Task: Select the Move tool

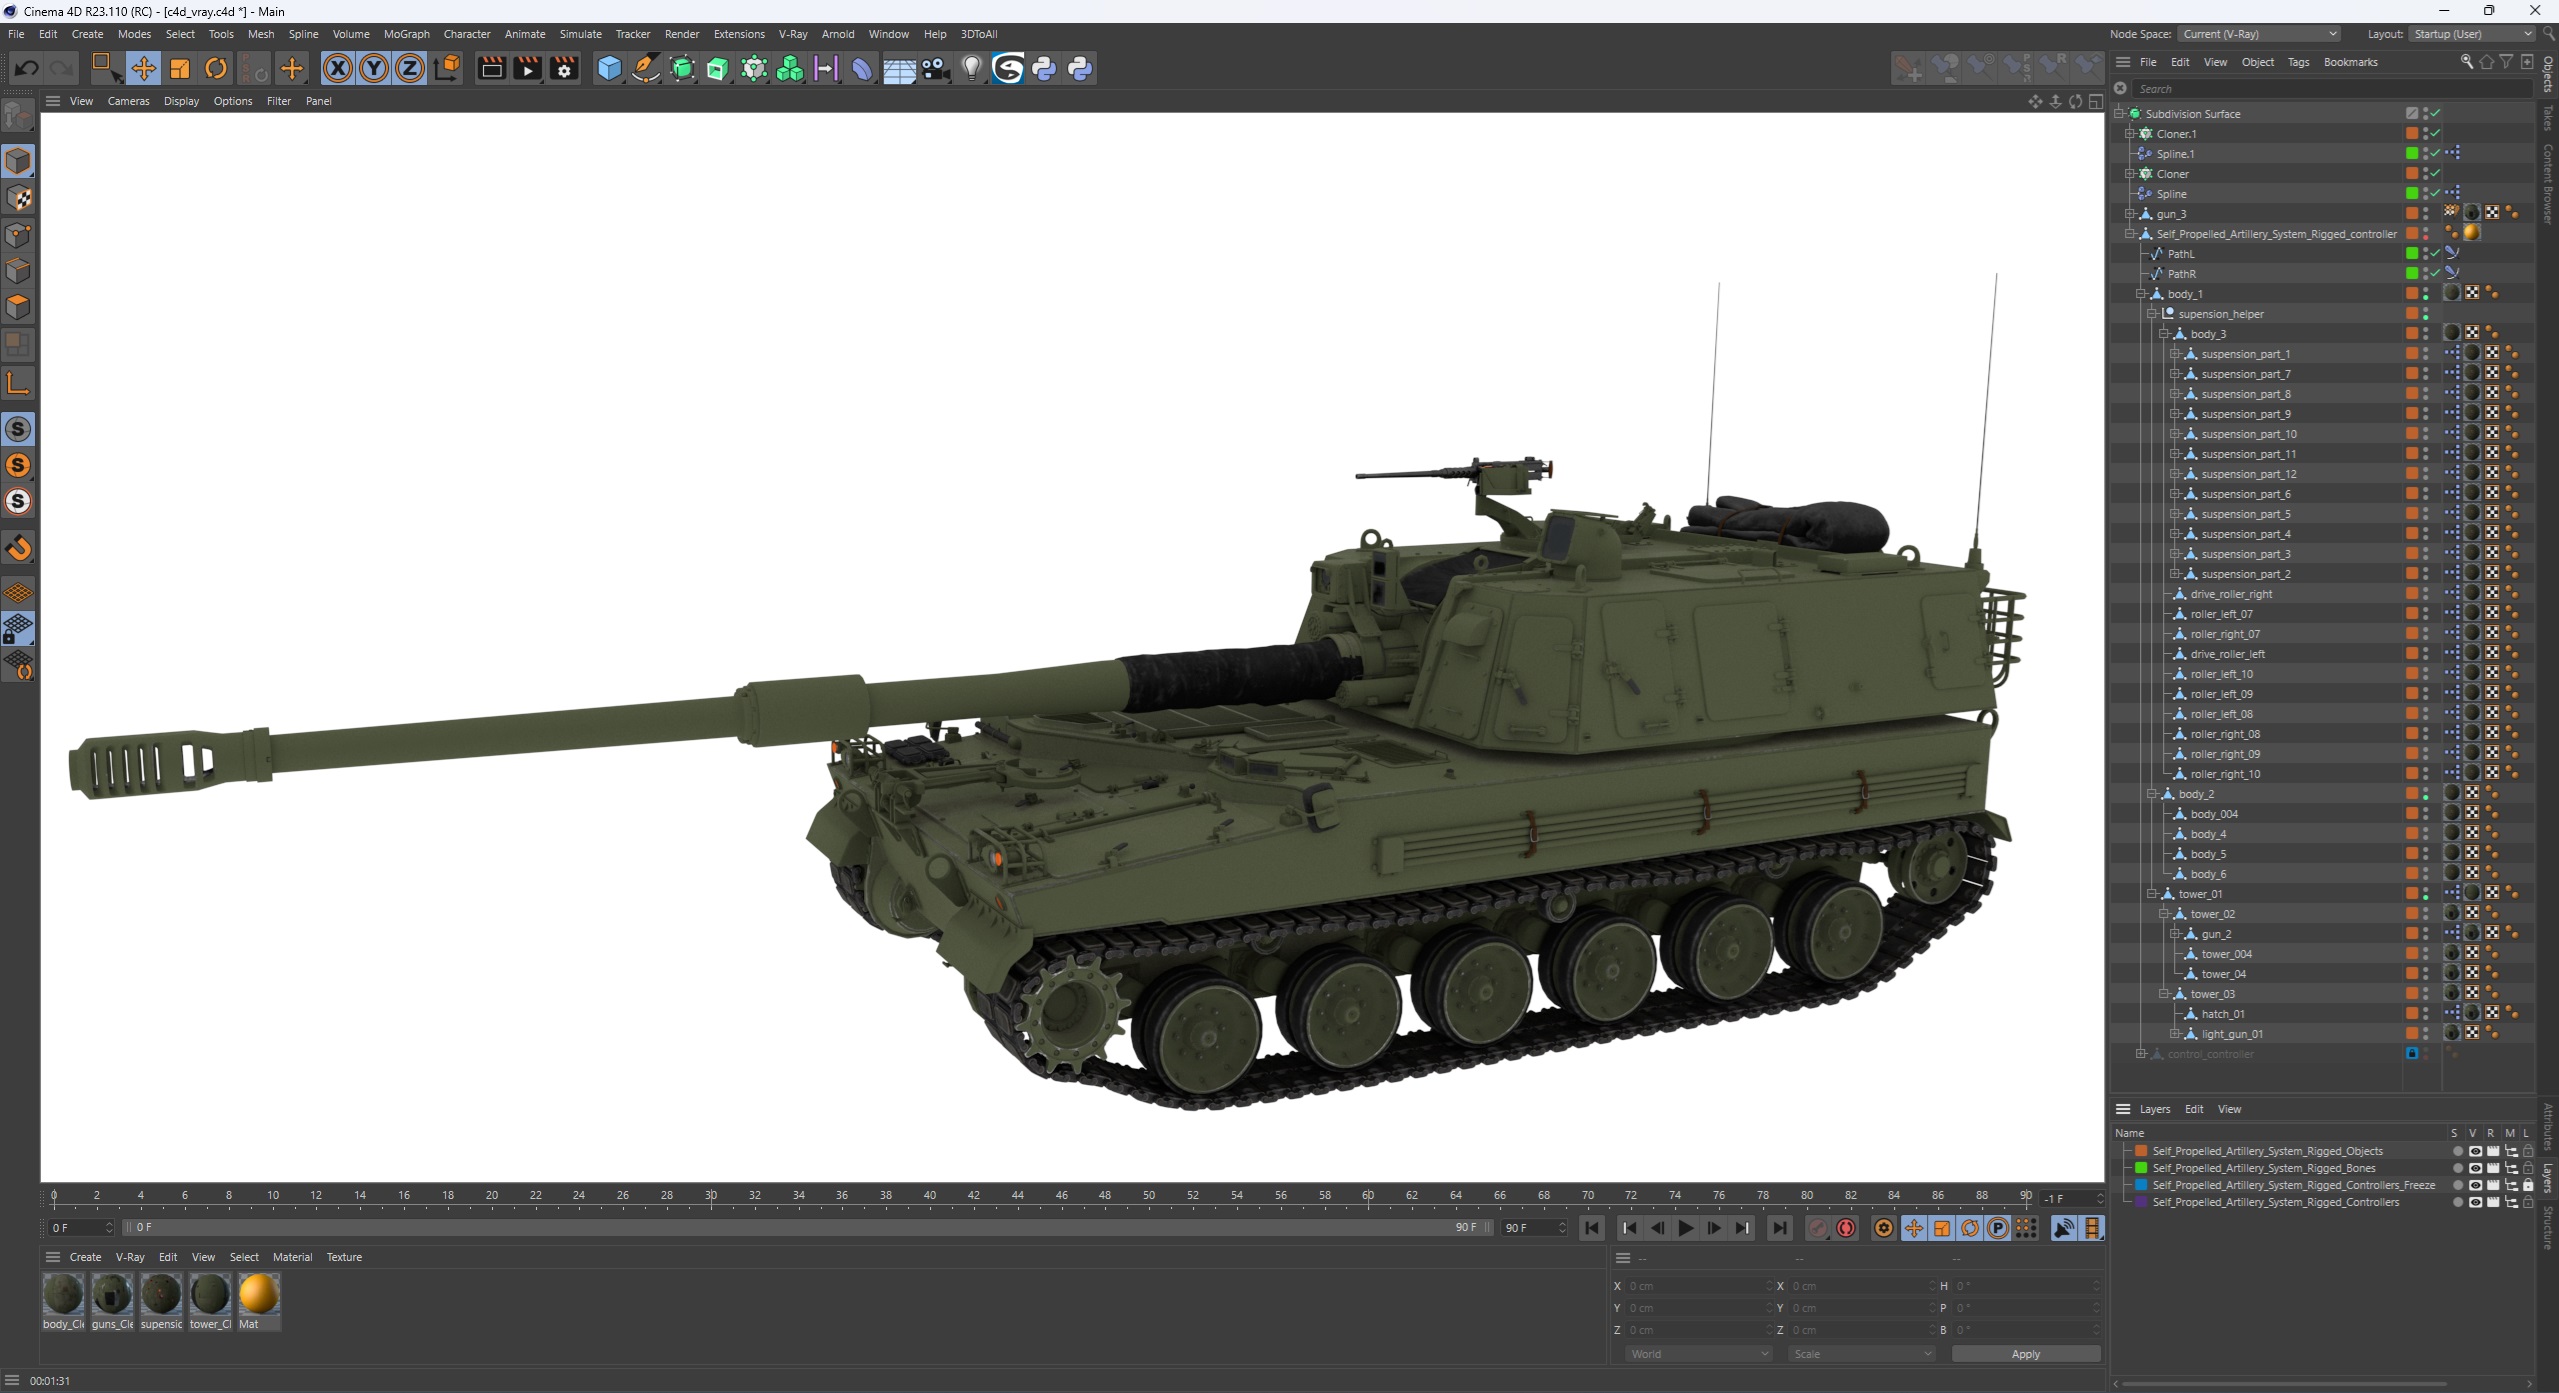Action: pyautogui.click(x=143, y=68)
